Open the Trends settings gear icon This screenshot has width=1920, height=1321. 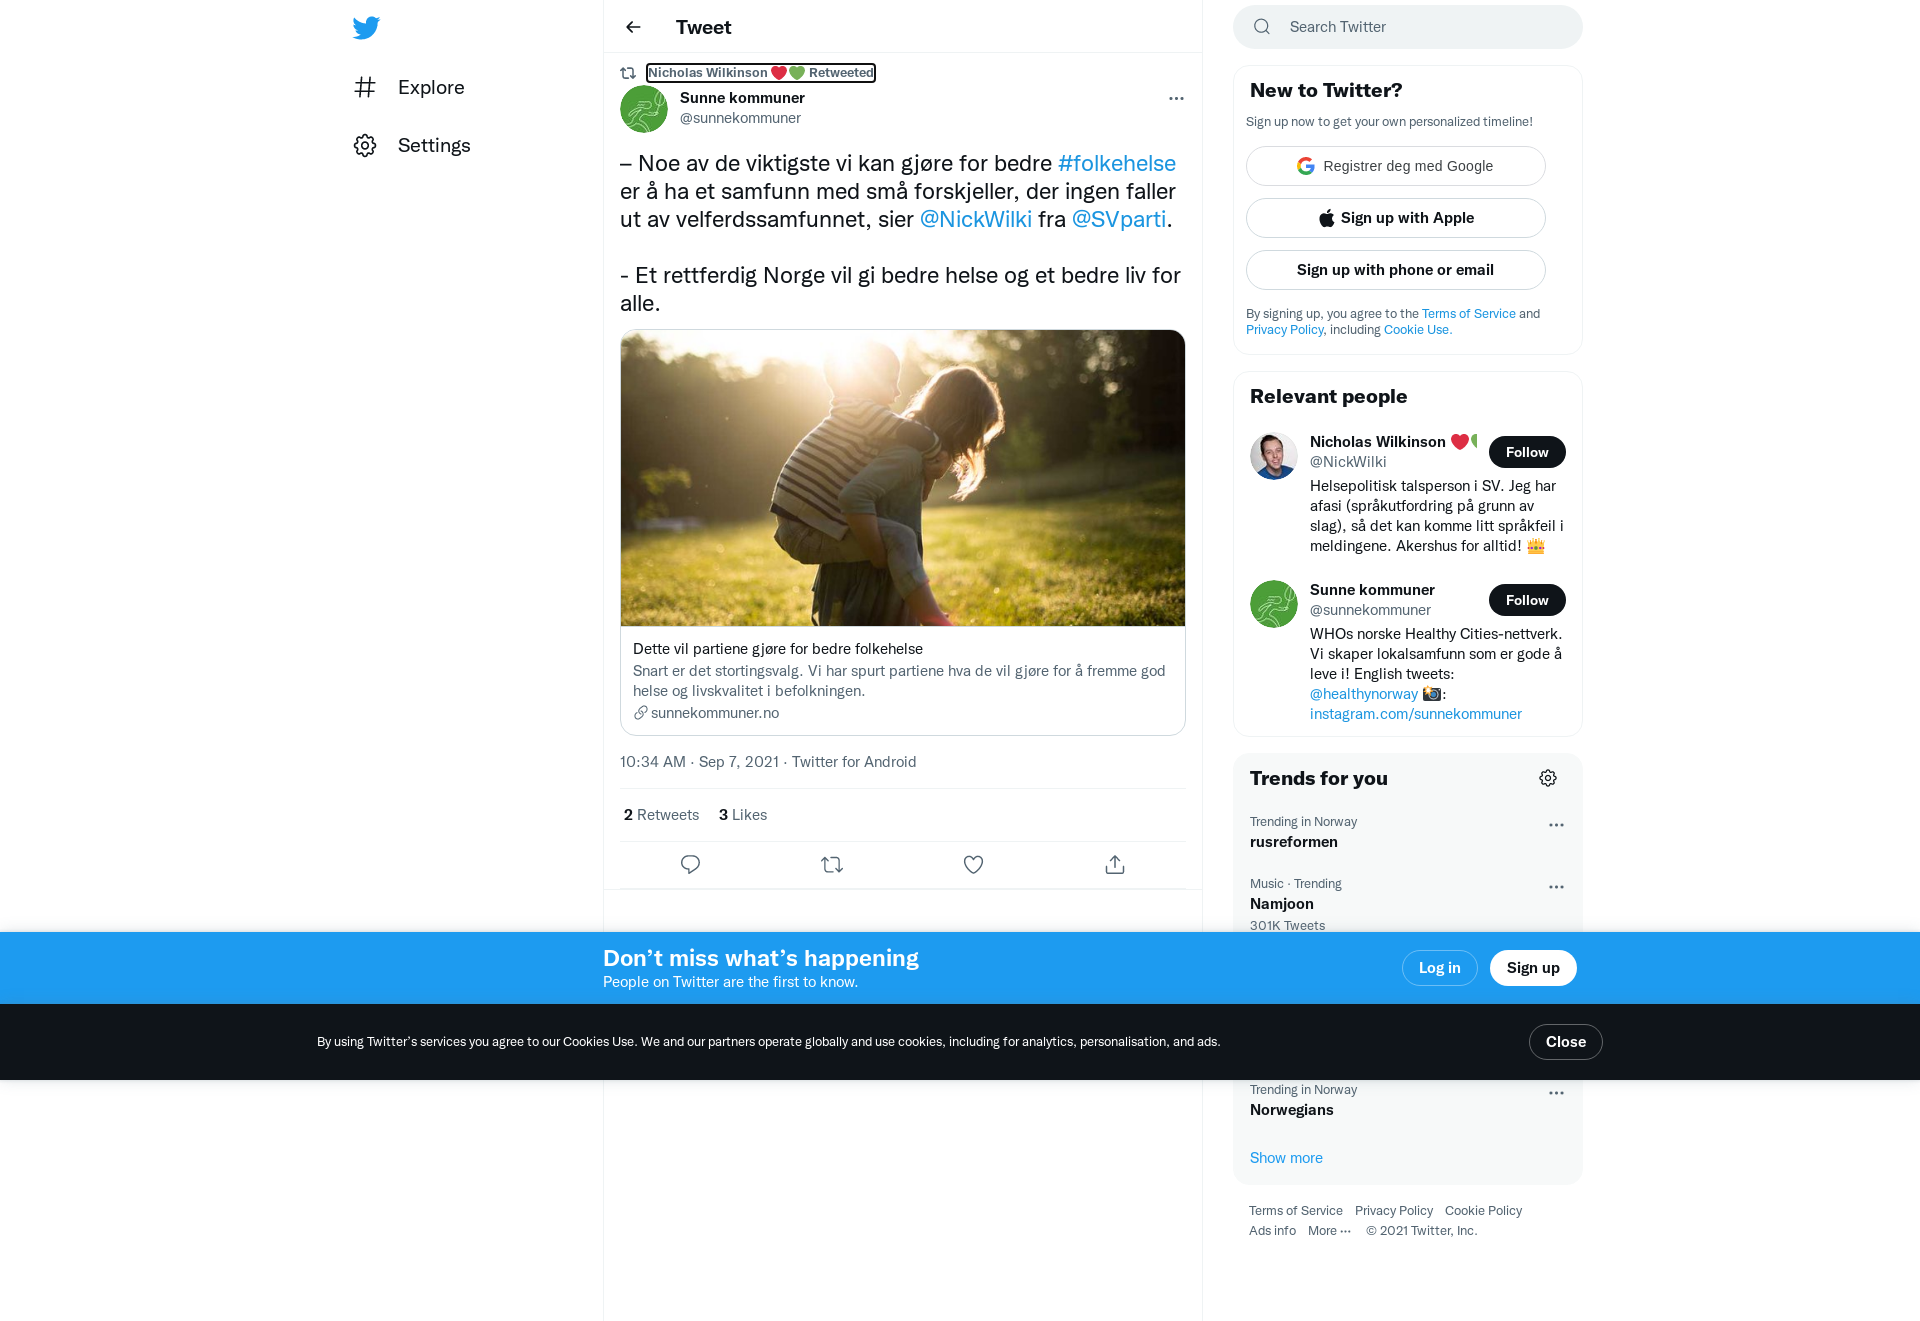[1548, 778]
